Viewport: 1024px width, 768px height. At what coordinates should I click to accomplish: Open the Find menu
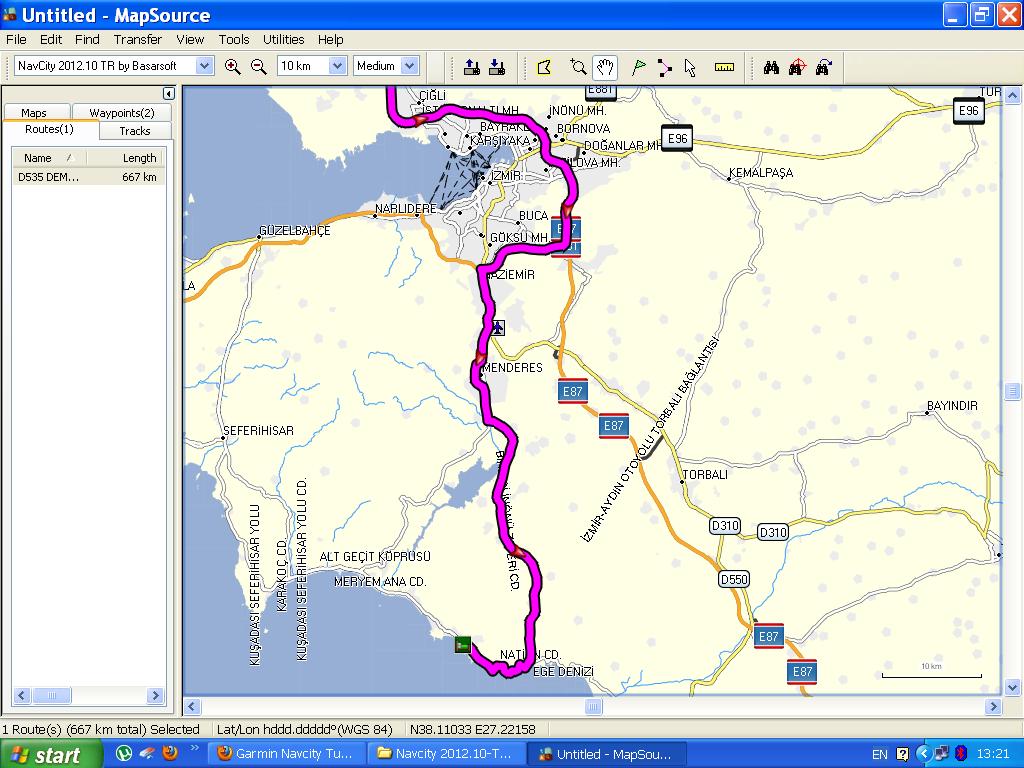click(88, 39)
